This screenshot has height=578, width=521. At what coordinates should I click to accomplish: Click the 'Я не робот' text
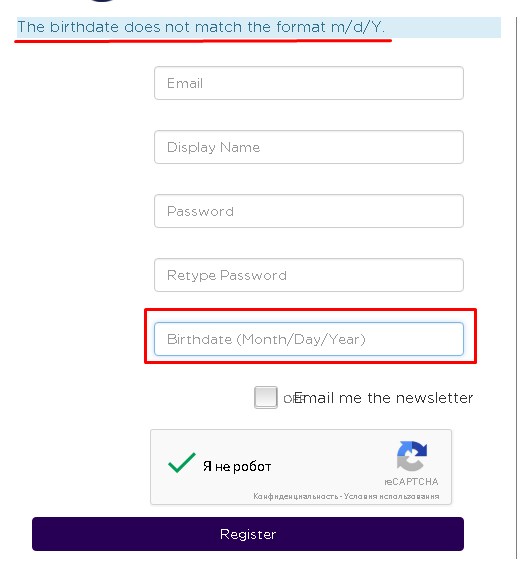click(237, 467)
